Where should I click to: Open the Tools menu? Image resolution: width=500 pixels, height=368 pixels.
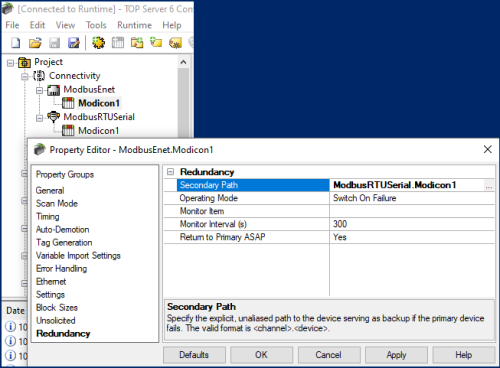click(x=96, y=25)
